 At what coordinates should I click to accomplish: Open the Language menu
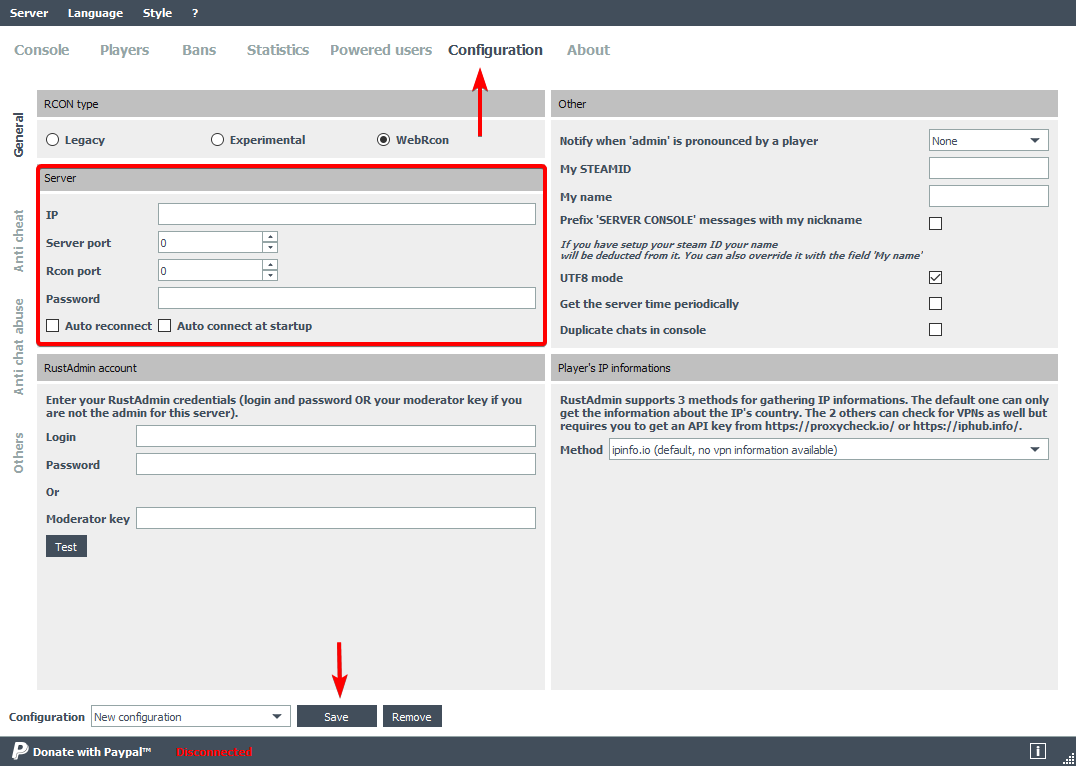95,13
